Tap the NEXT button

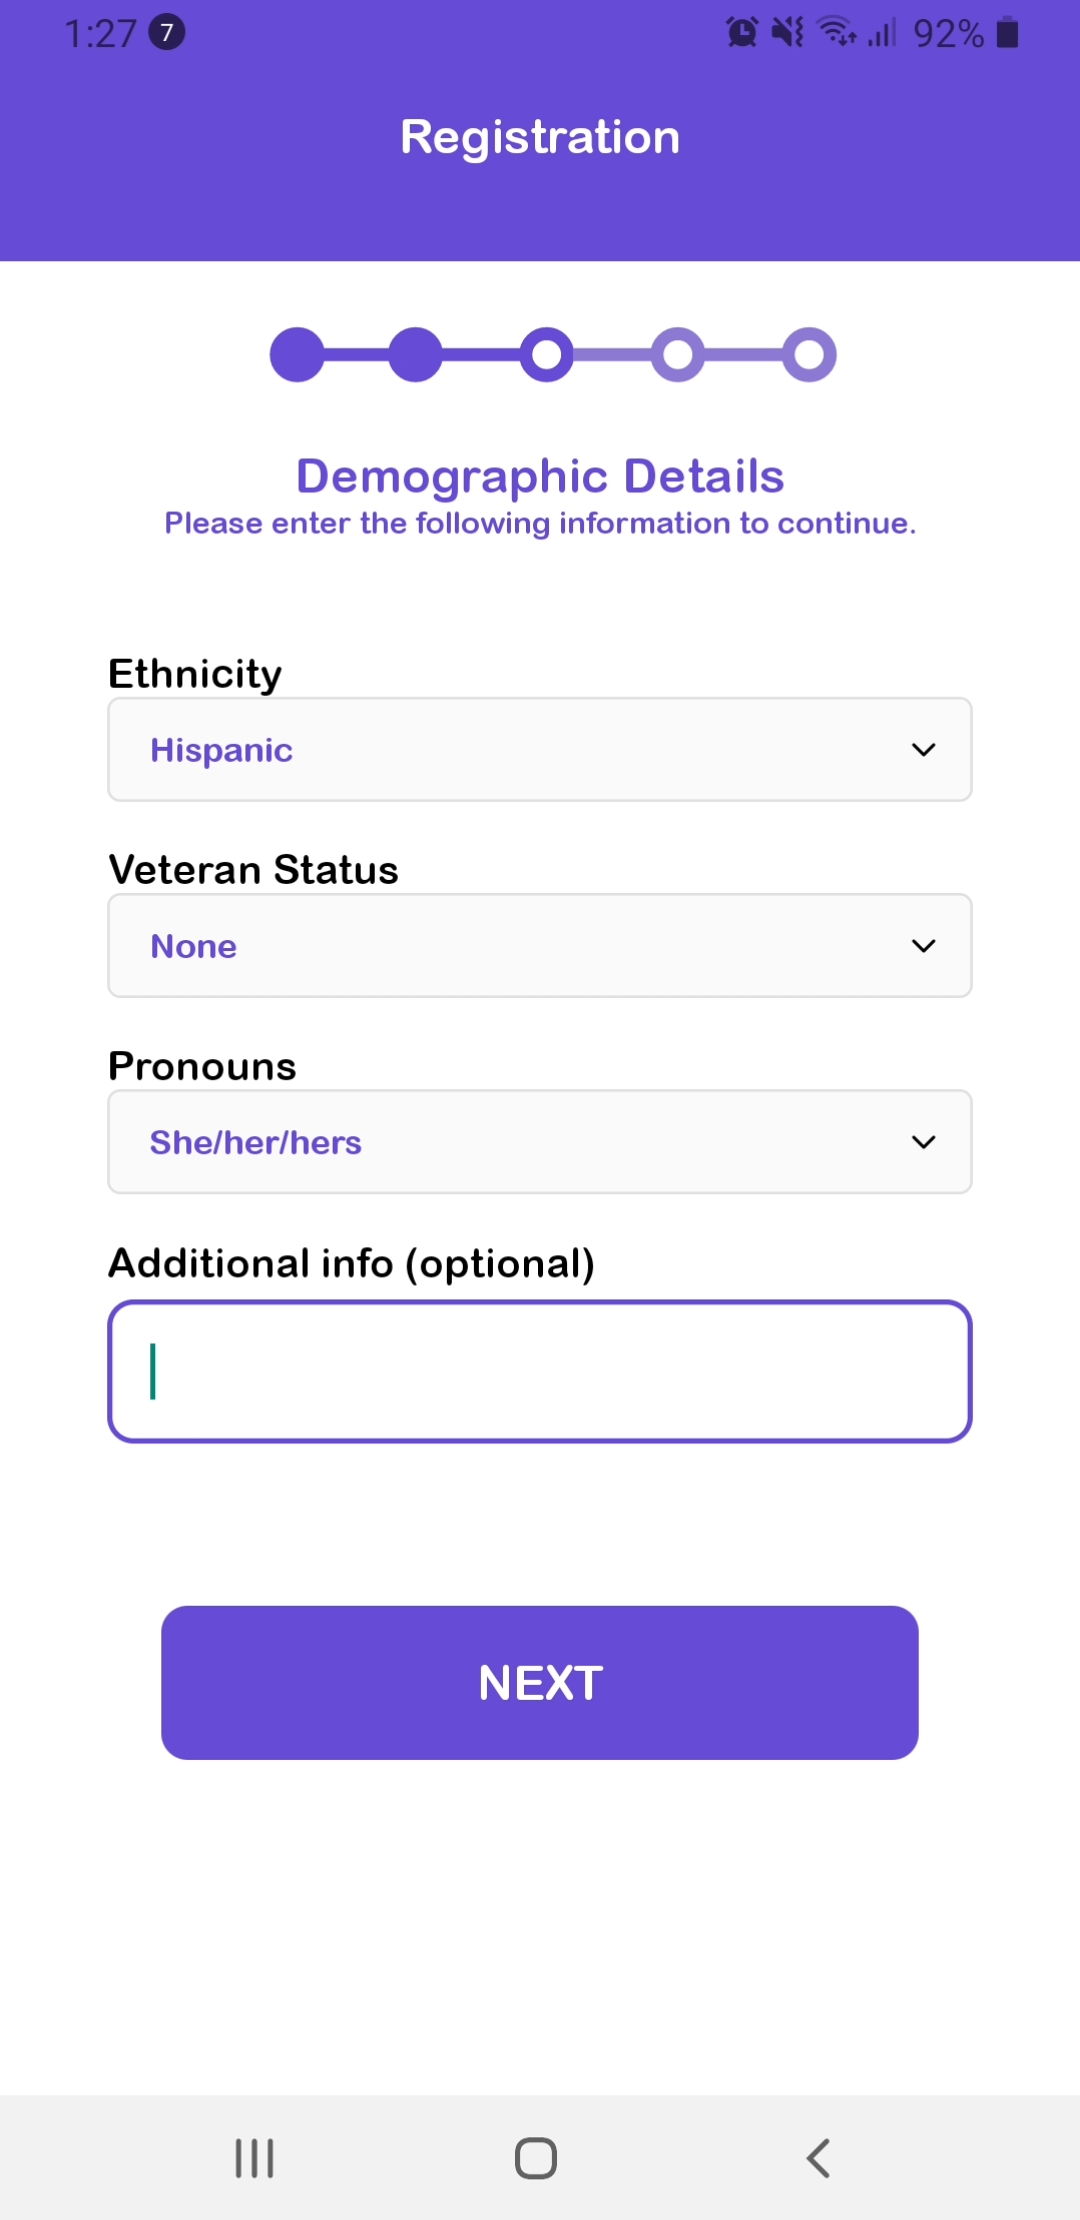pyautogui.click(x=540, y=1683)
